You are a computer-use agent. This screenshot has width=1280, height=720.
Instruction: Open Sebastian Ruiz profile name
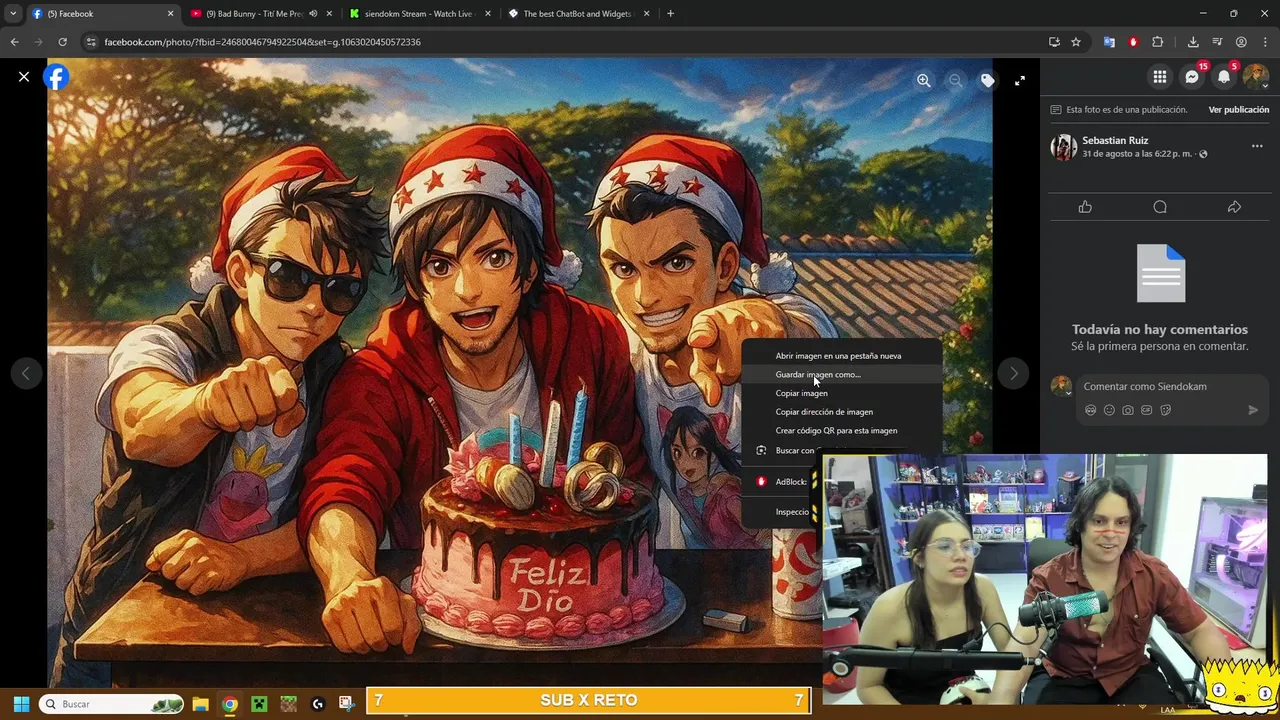[x=1115, y=141]
